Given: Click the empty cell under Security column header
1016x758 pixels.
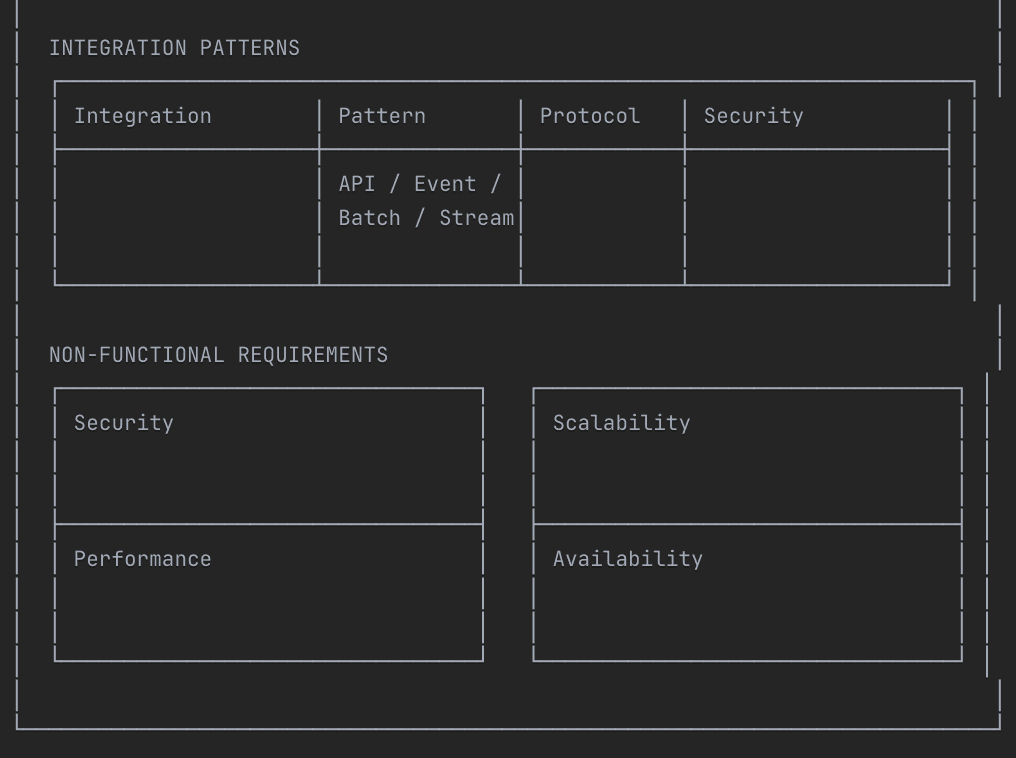Looking at the screenshot, I should [x=816, y=218].
